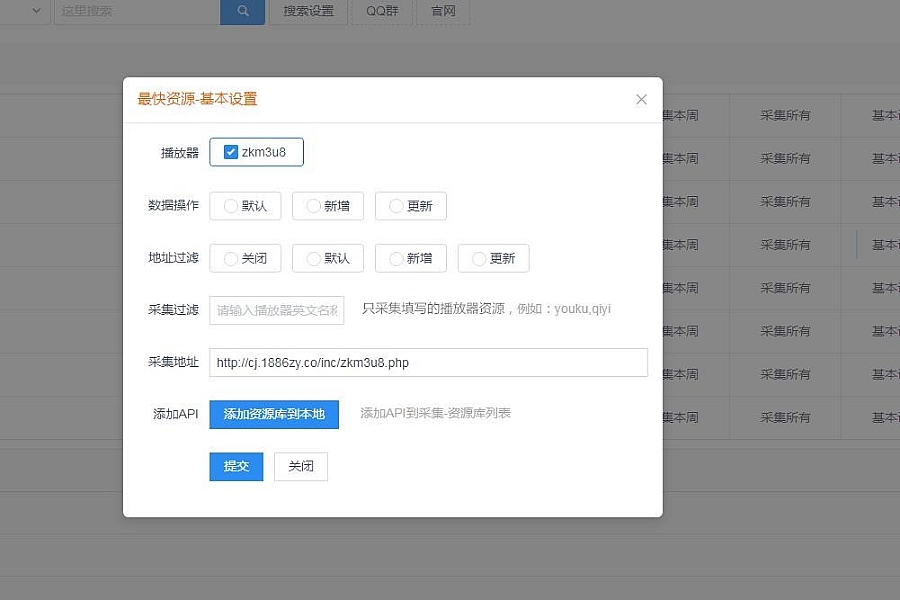Open the 官网 toolbar link
This screenshot has height=600, width=900.
coord(443,11)
